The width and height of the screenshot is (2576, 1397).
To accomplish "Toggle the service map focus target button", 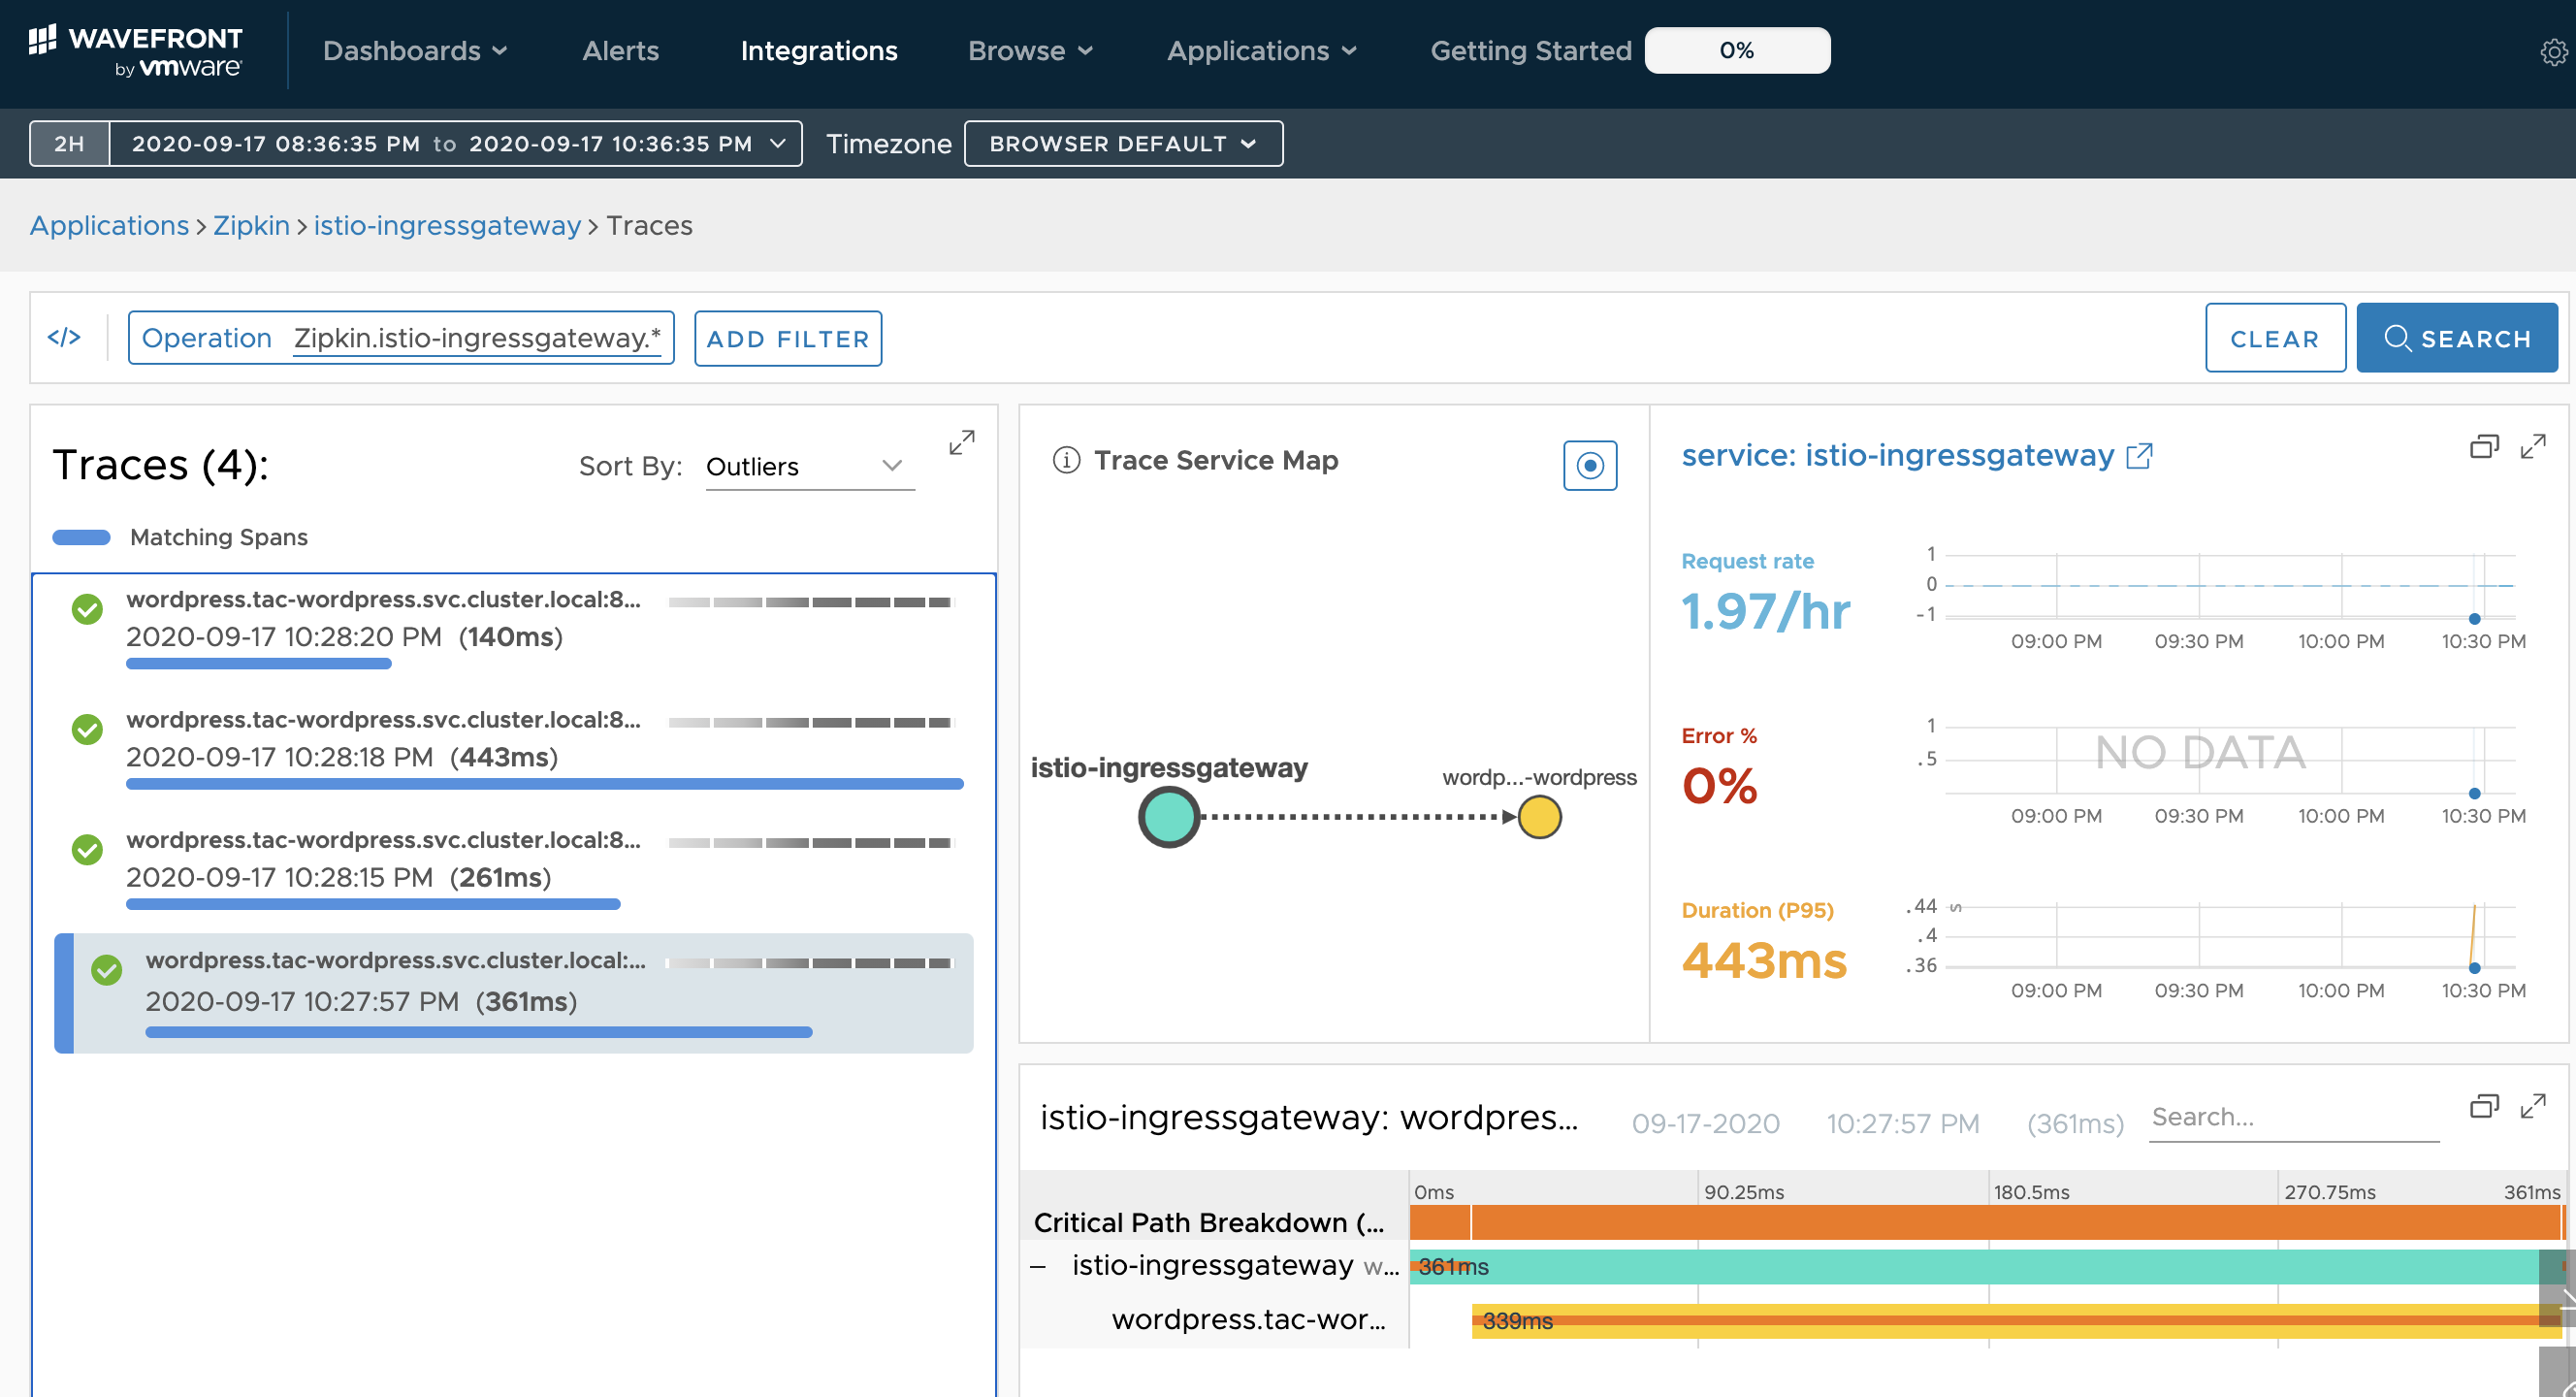I will point(1590,466).
